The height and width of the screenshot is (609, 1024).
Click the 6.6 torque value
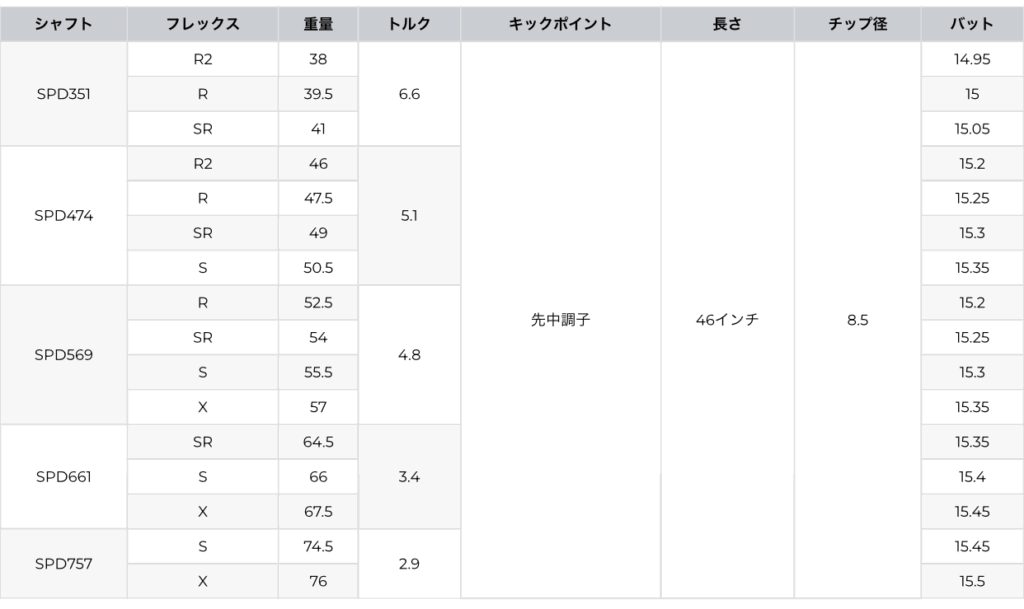click(408, 94)
